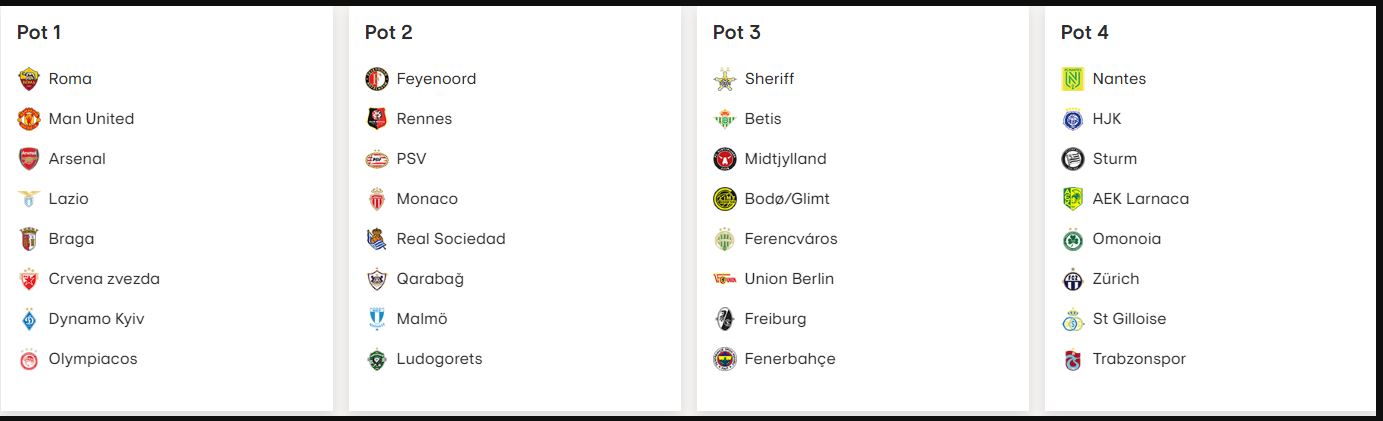The image size is (1383, 421).
Task: Click the Feyenoord club crest
Action: [x=377, y=79]
